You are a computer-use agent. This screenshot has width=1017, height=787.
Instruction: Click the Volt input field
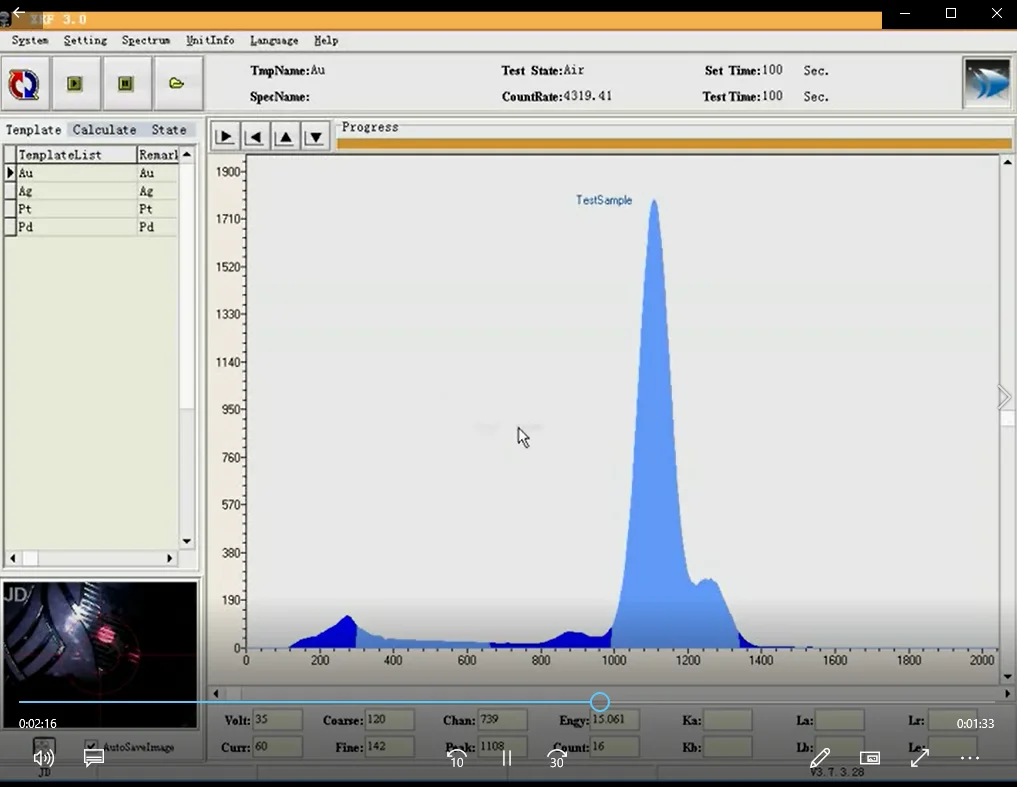point(277,720)
